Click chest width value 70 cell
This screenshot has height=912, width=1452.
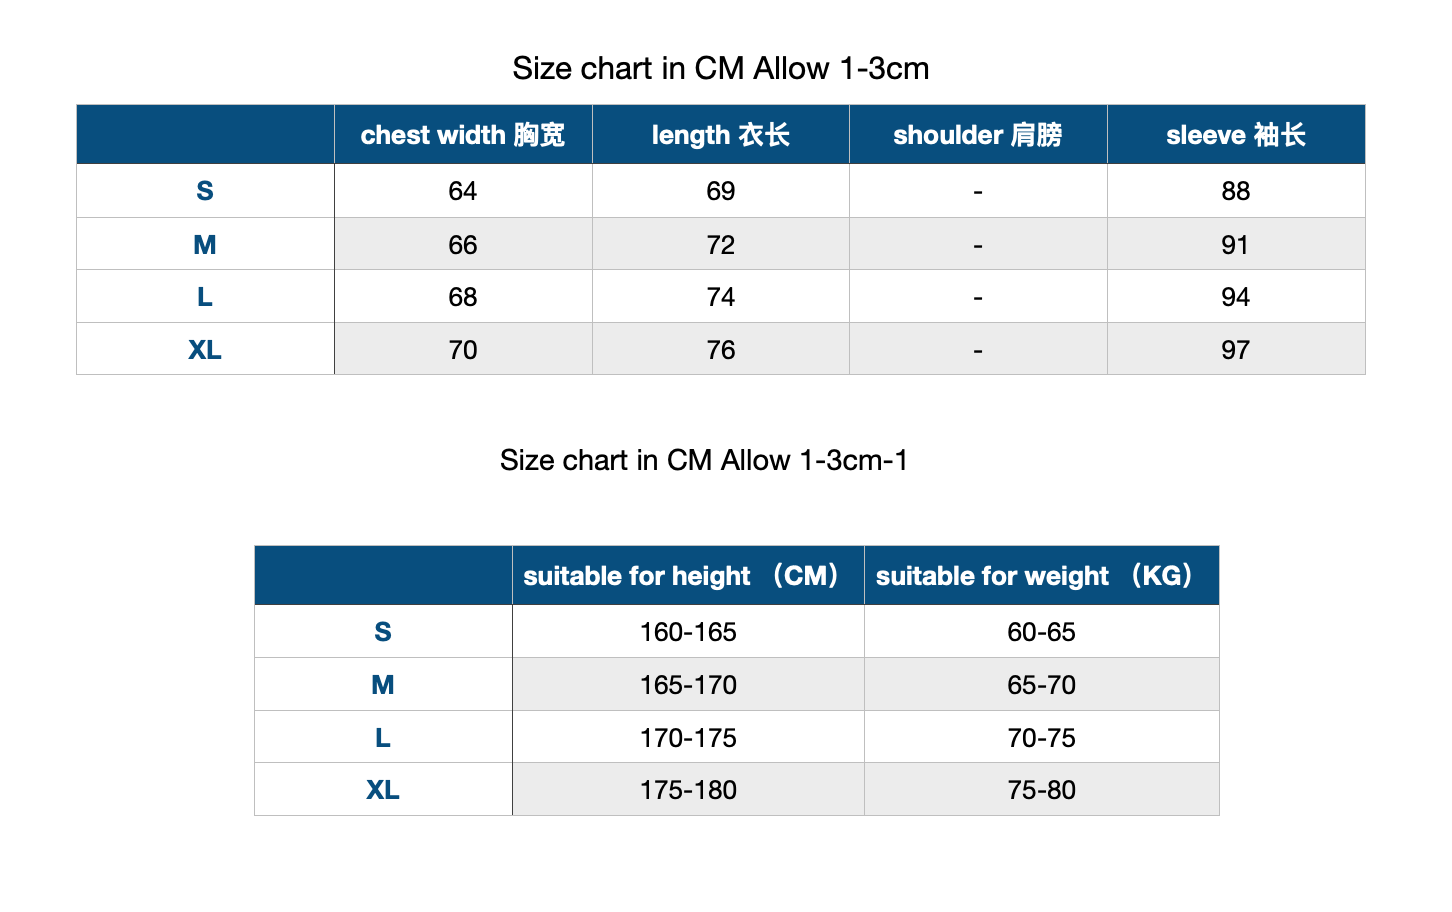(x=463, y=349)
